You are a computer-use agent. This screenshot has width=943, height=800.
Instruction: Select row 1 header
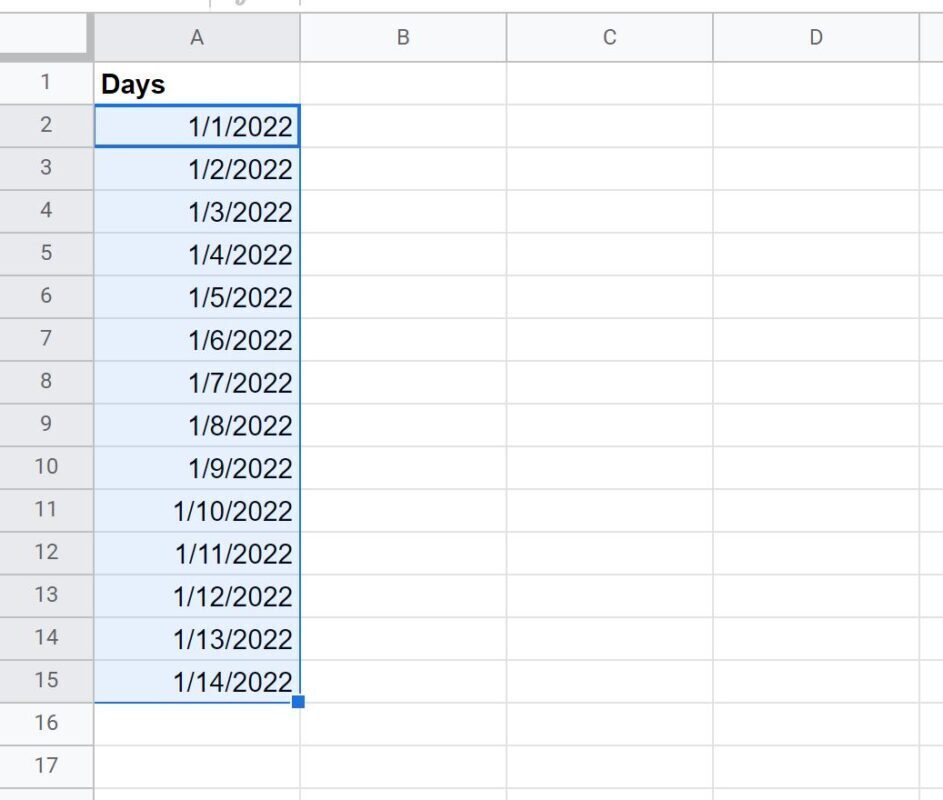(46, 83)
